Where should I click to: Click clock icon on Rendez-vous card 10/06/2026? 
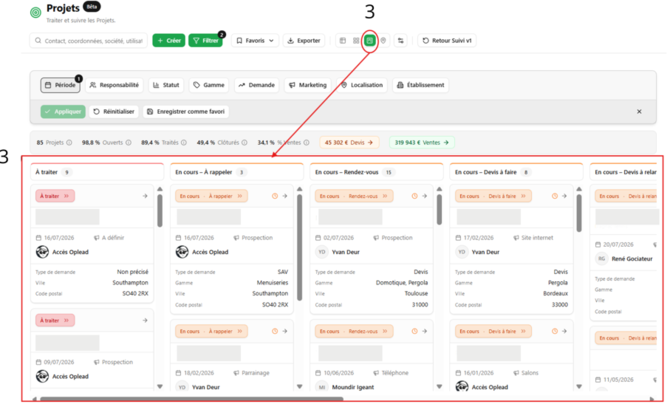tap(414, 331)
